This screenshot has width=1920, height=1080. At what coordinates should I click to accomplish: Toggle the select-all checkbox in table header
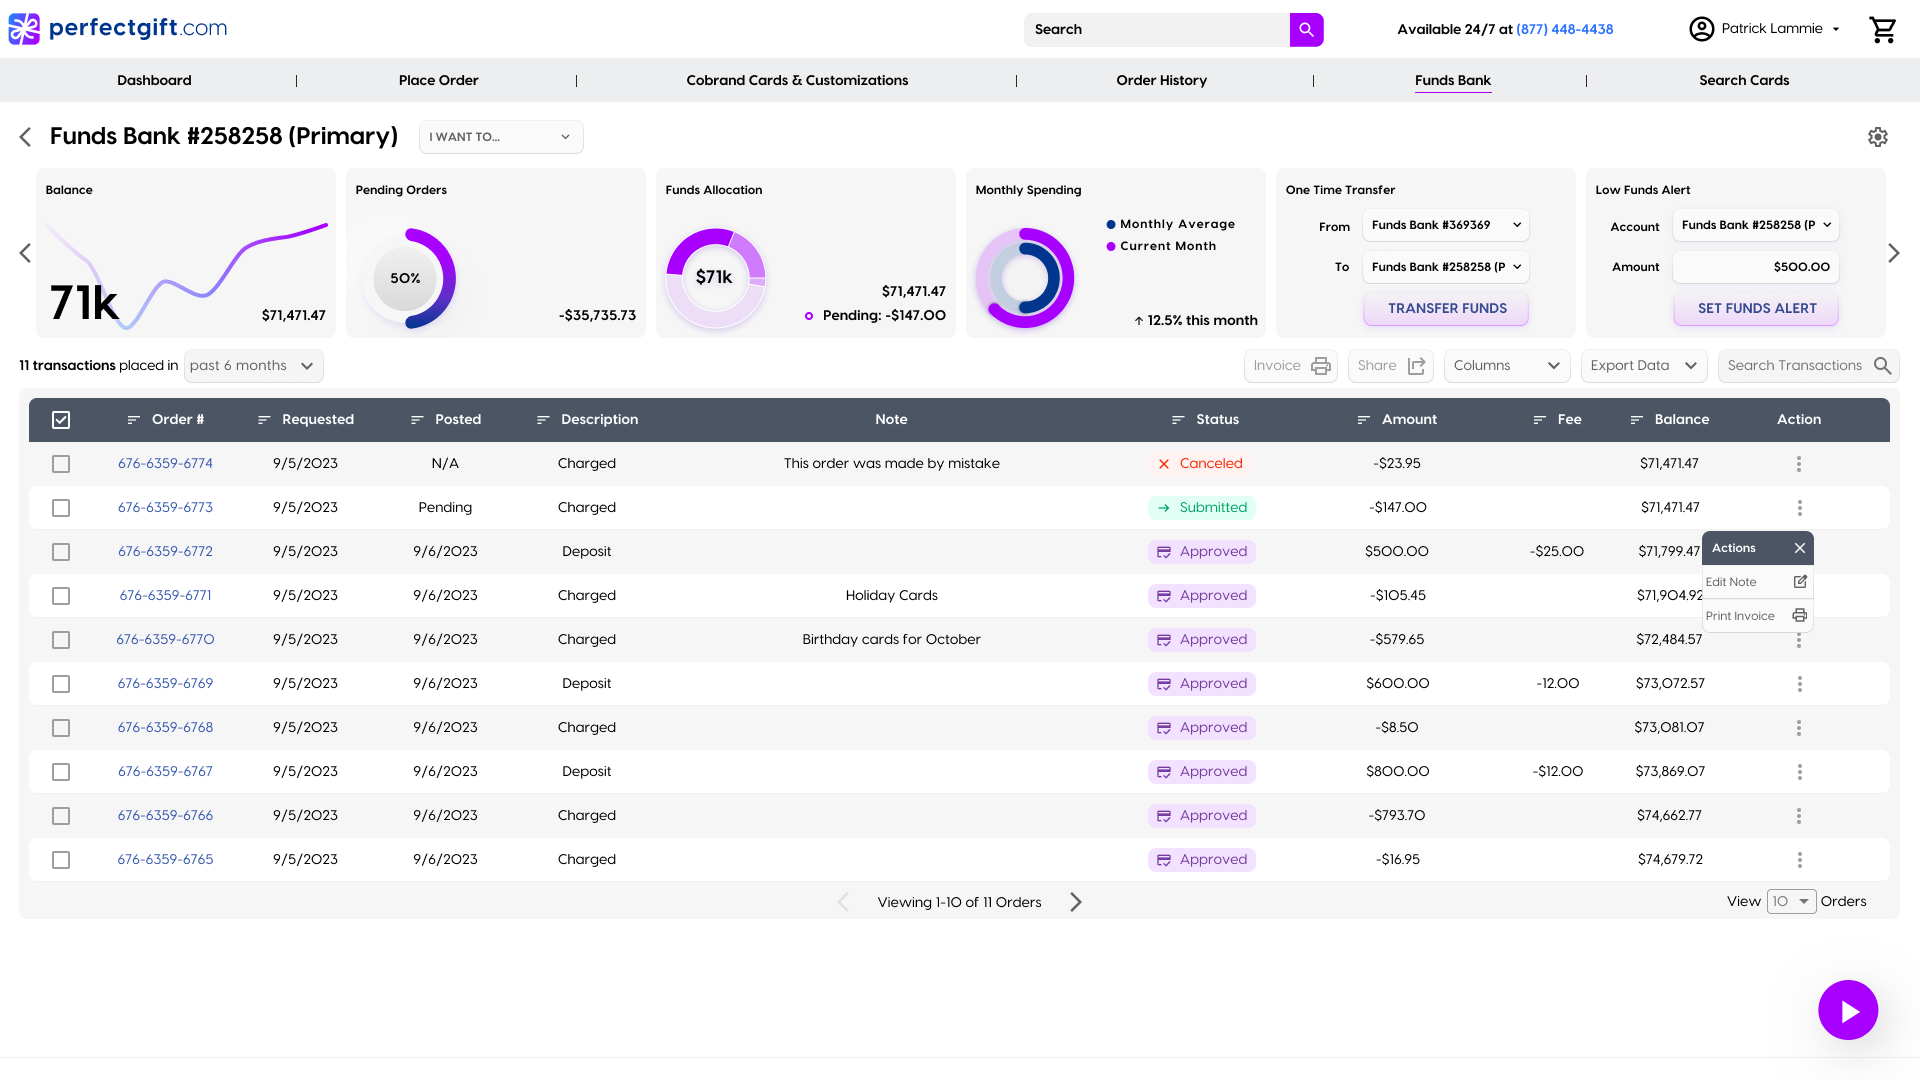[61, 420]
